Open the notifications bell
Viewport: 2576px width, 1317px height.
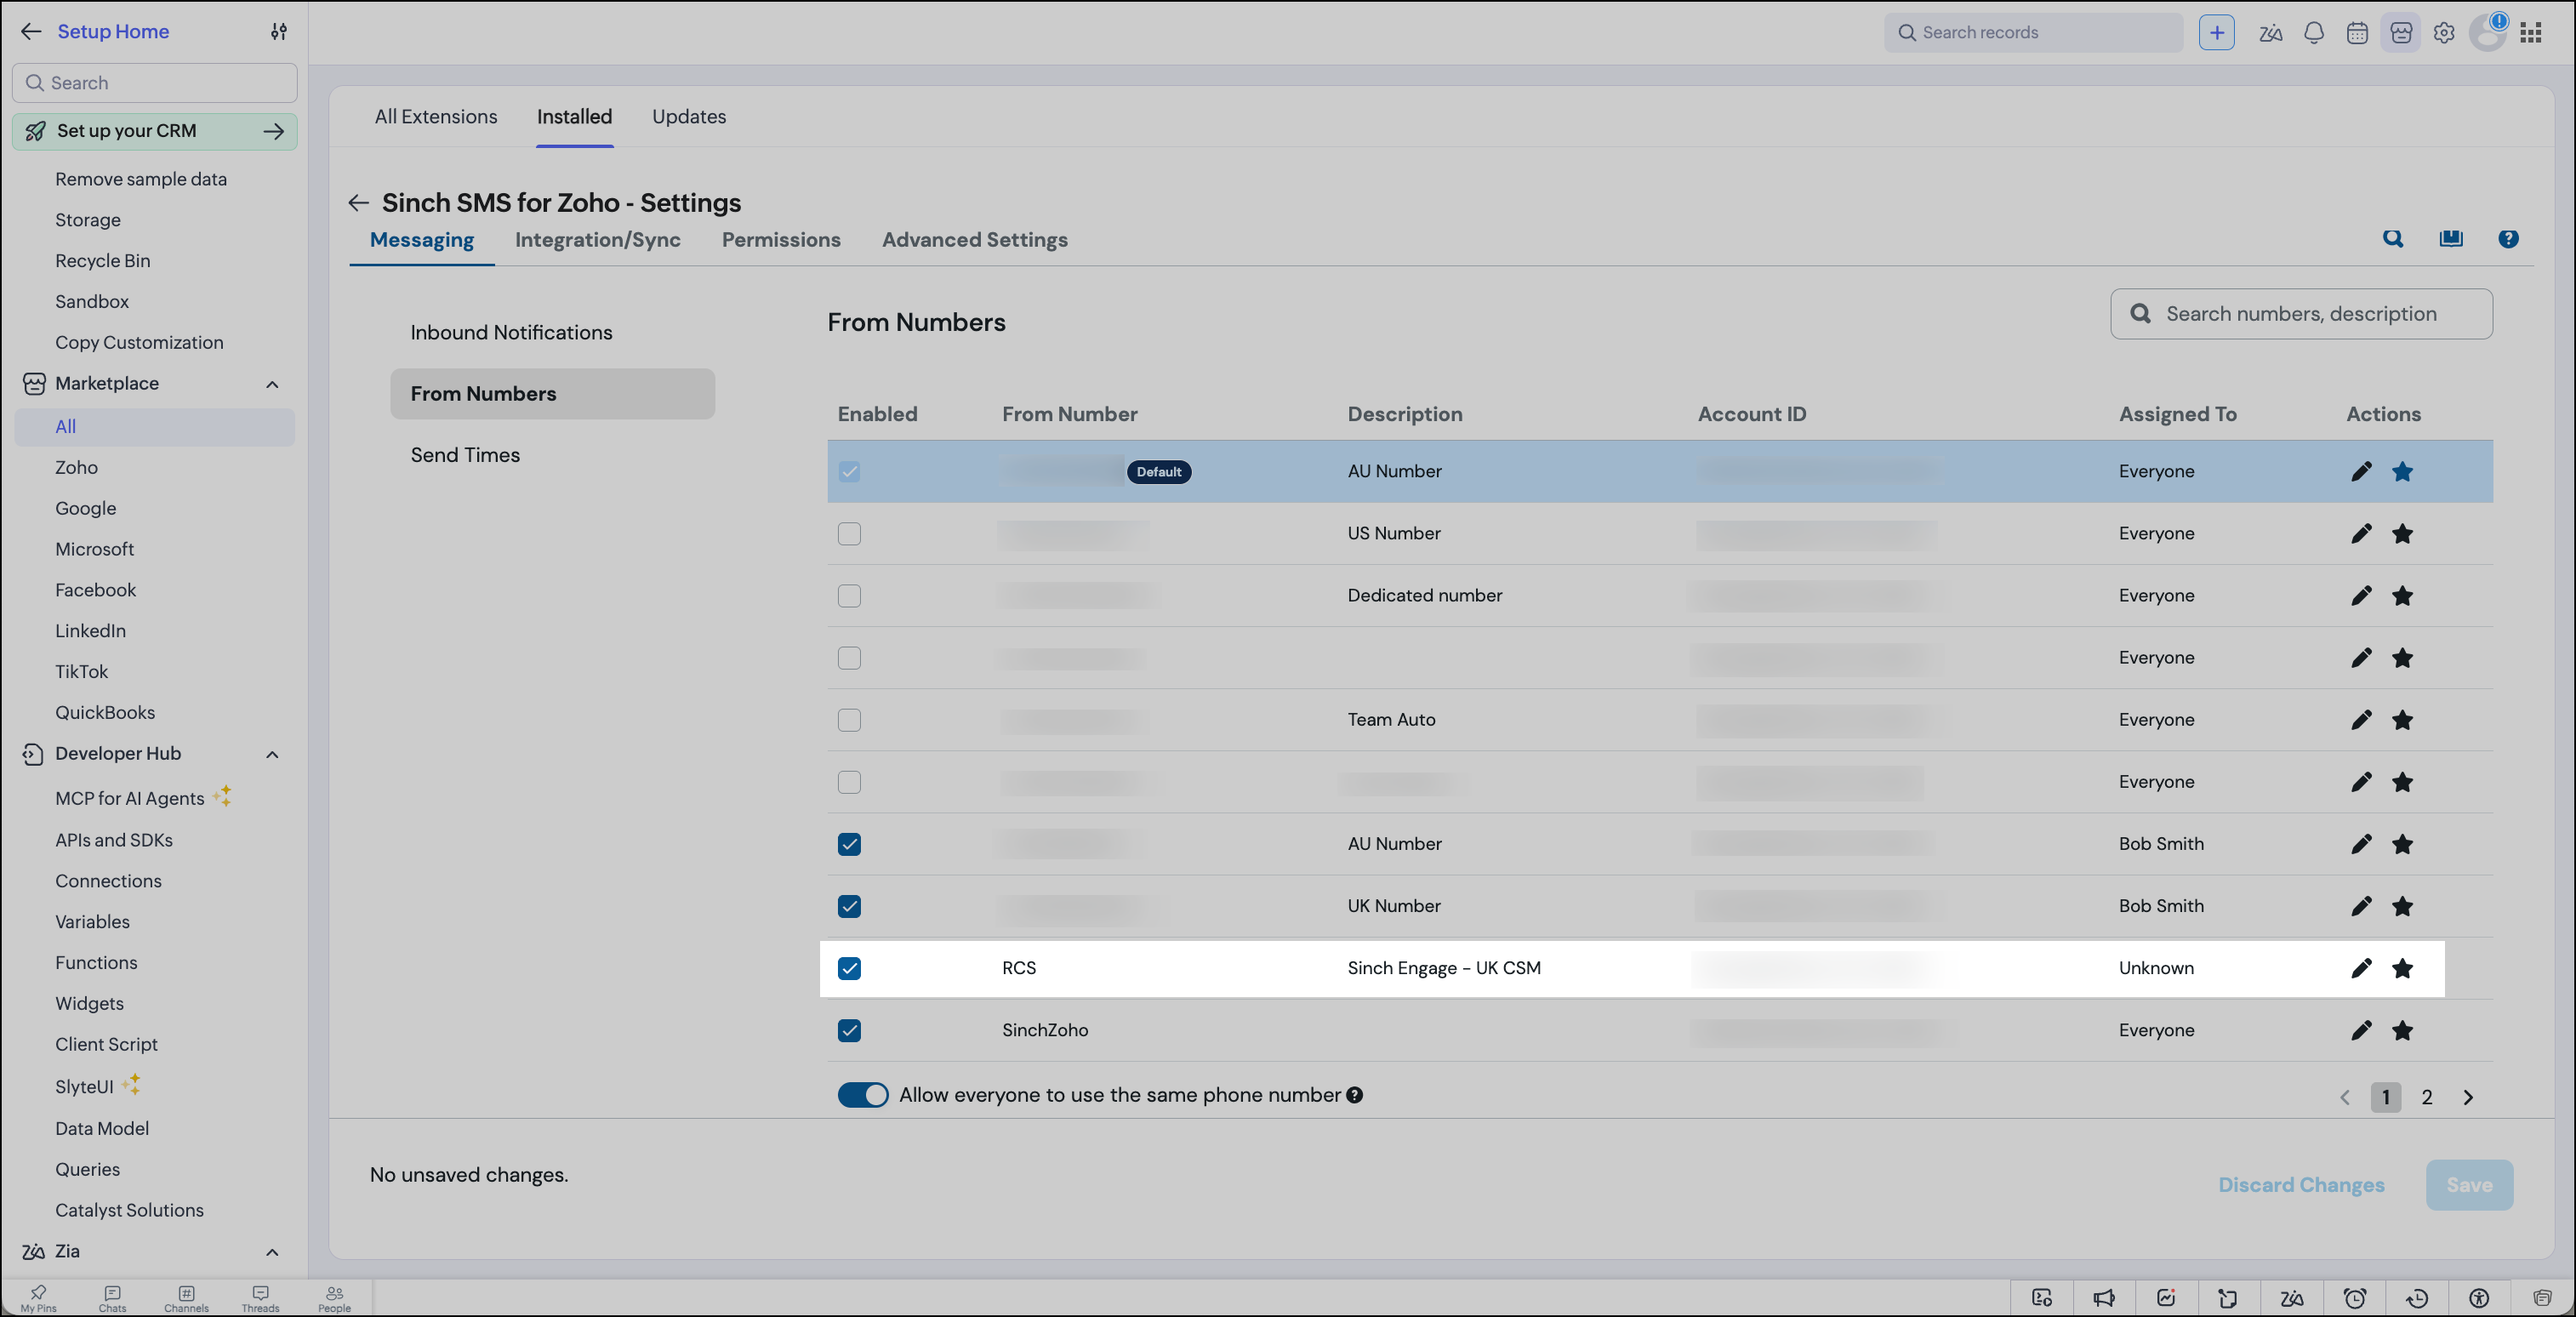[x=2313, y=33]
